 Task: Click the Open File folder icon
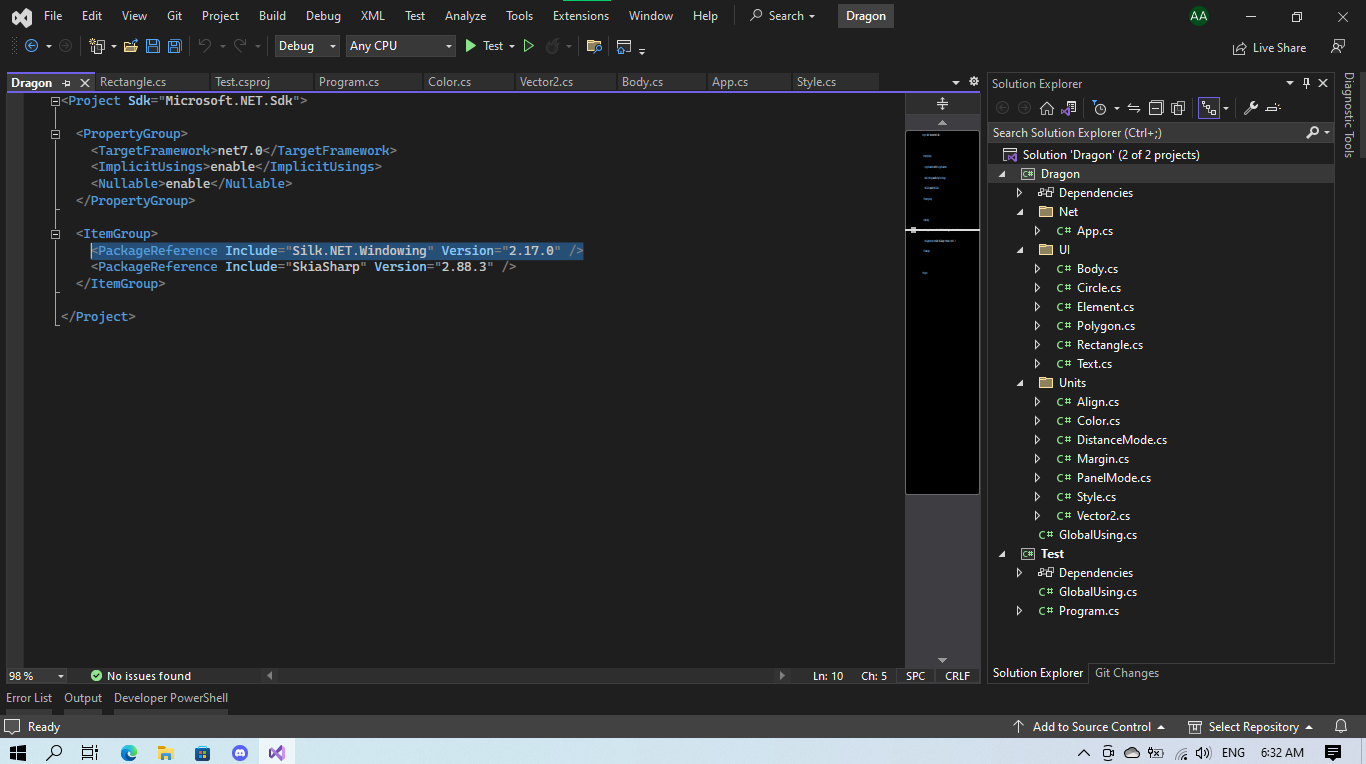pyautogui.click(x=131, y=46)
